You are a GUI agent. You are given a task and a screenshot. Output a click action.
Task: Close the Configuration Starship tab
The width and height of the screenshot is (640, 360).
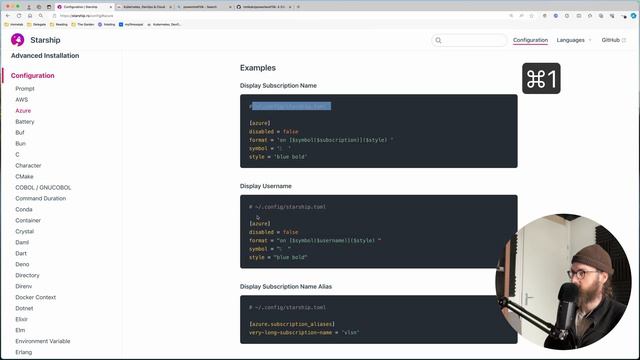110,7
